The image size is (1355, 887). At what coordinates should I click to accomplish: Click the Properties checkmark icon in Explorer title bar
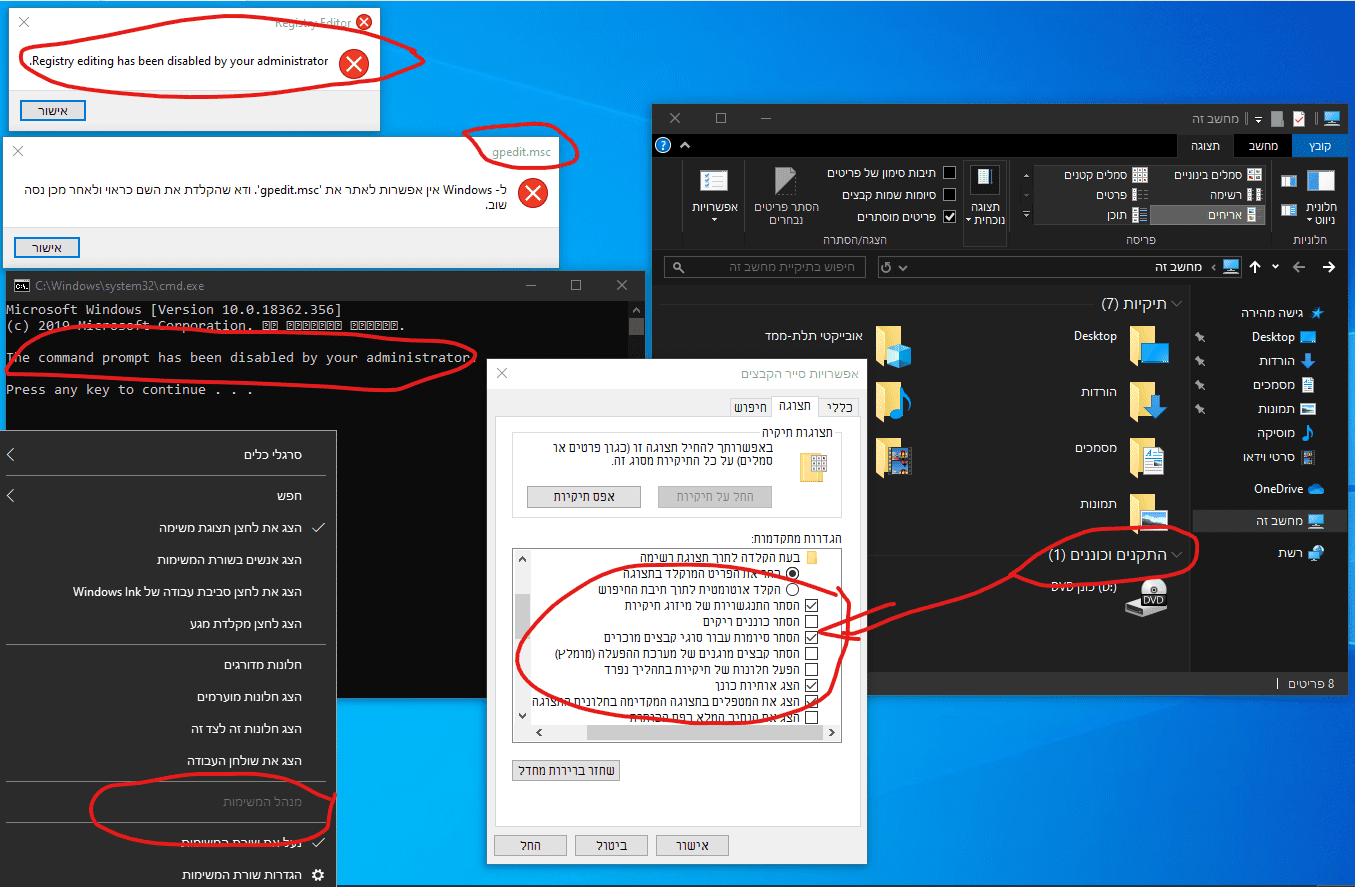(x=1298, y=119)
